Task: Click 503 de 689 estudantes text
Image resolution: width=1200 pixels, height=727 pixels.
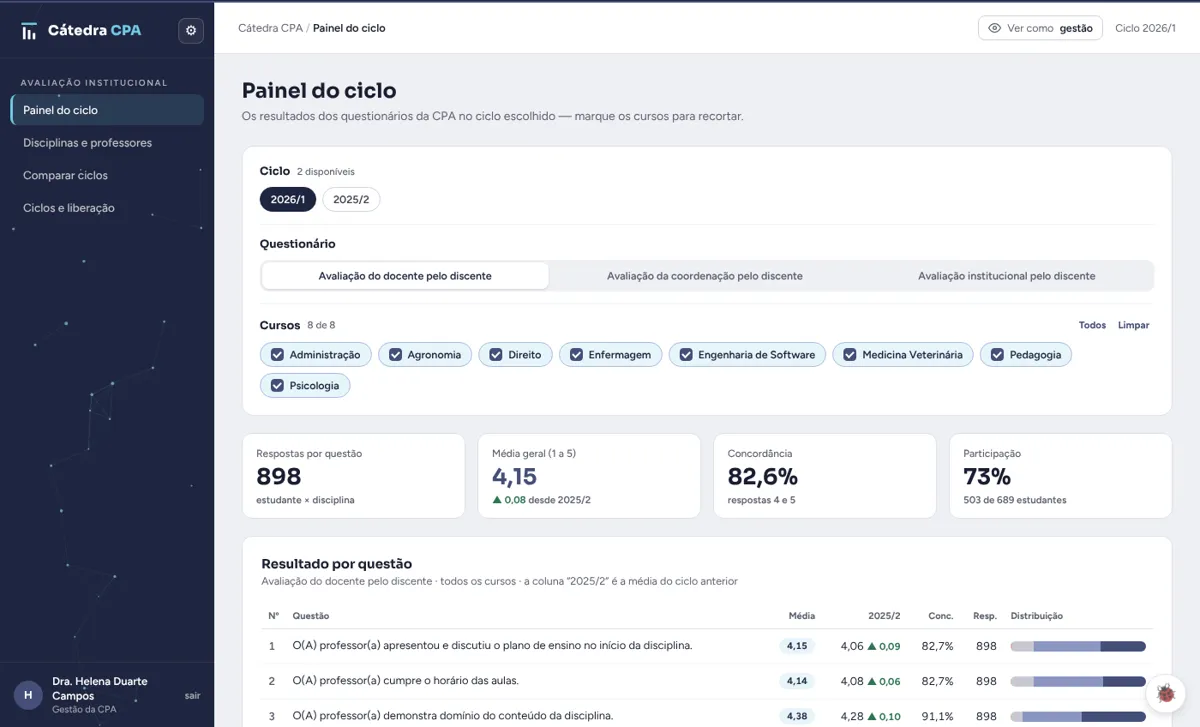Action: pos(1015,500)
